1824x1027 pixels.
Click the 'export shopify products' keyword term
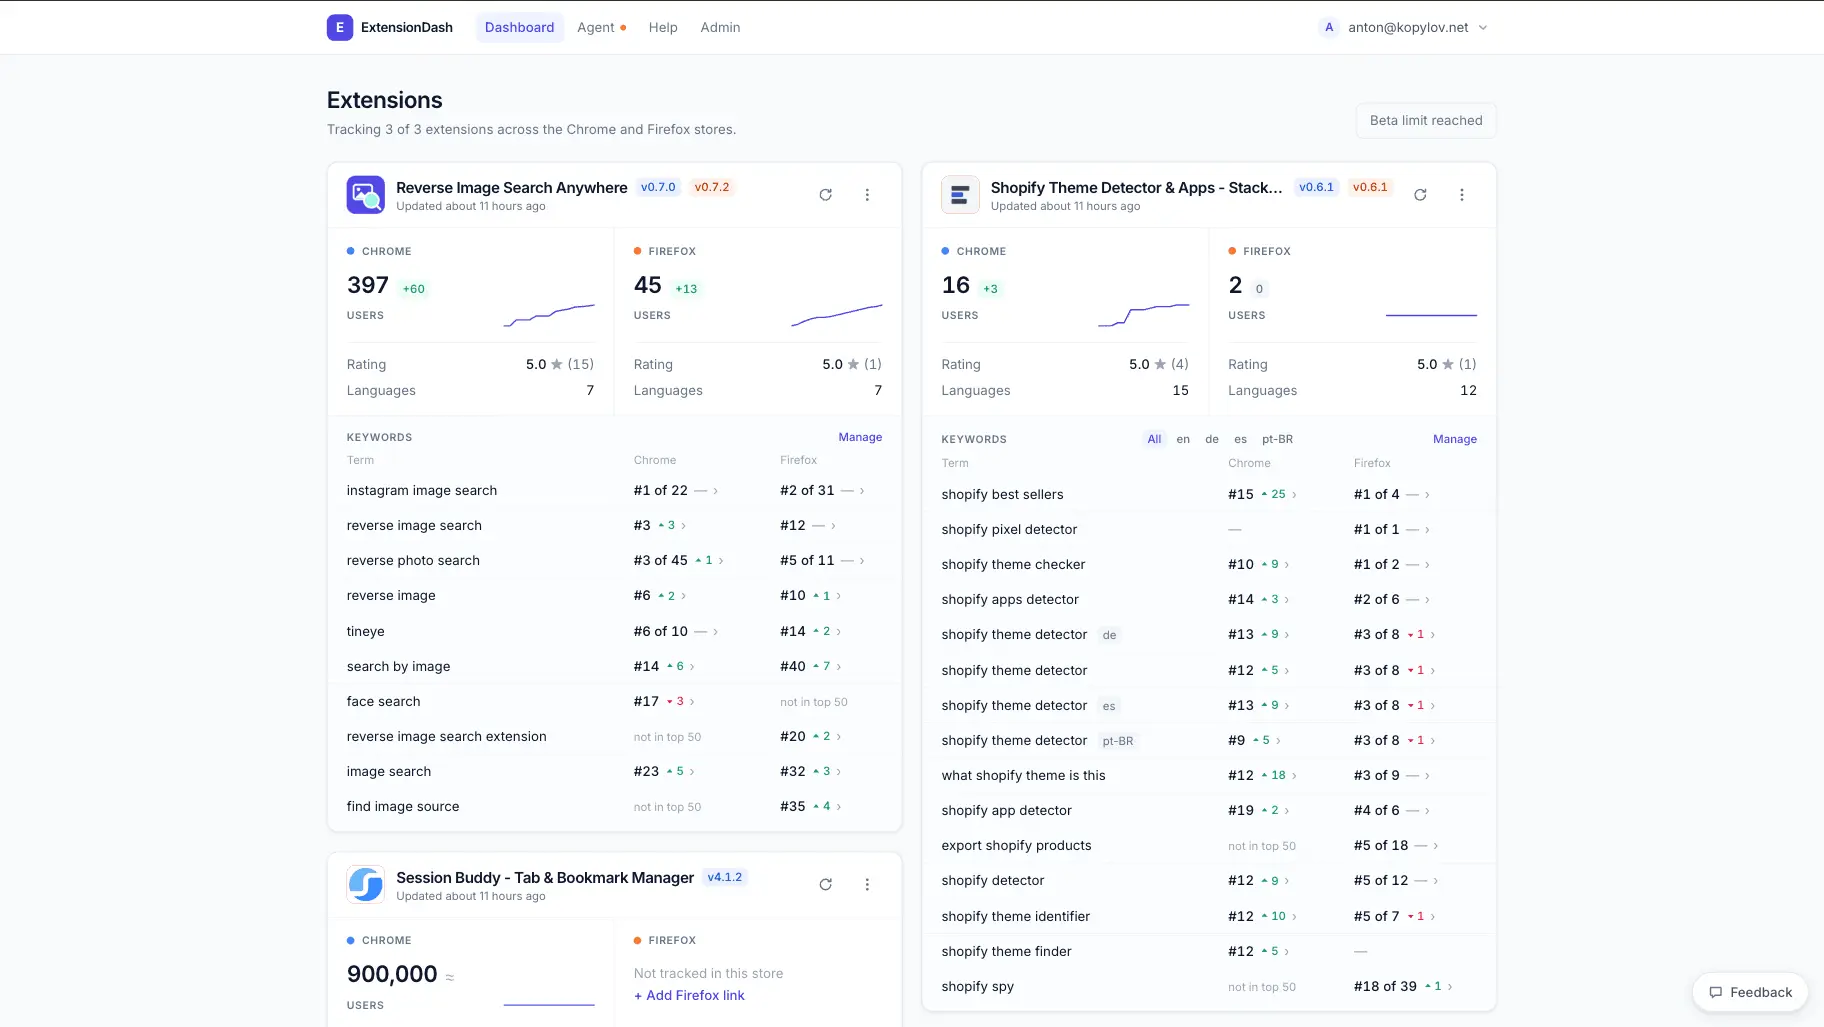(x=1016, y=845)
